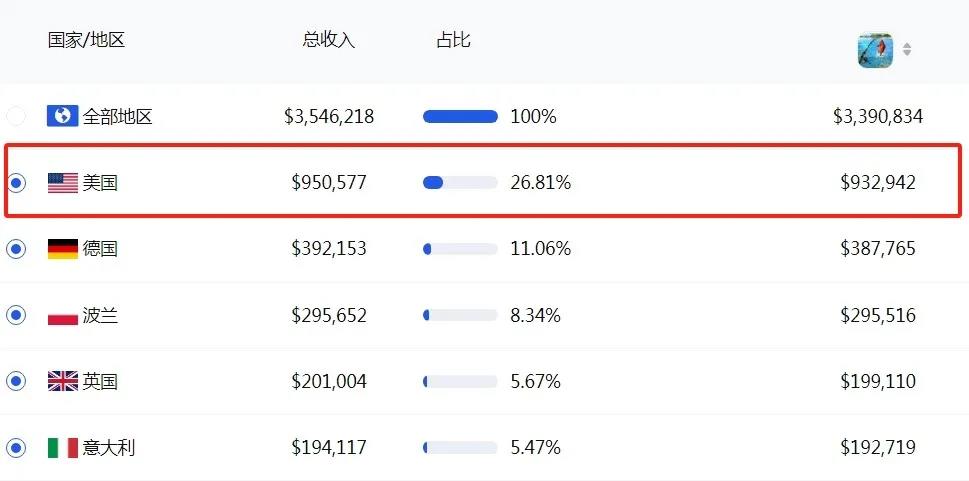Click the Italy flag icon

tap(62, 447)
